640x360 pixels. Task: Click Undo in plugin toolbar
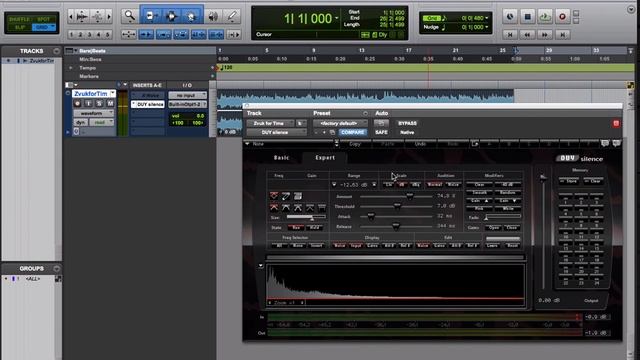[420, 144]
